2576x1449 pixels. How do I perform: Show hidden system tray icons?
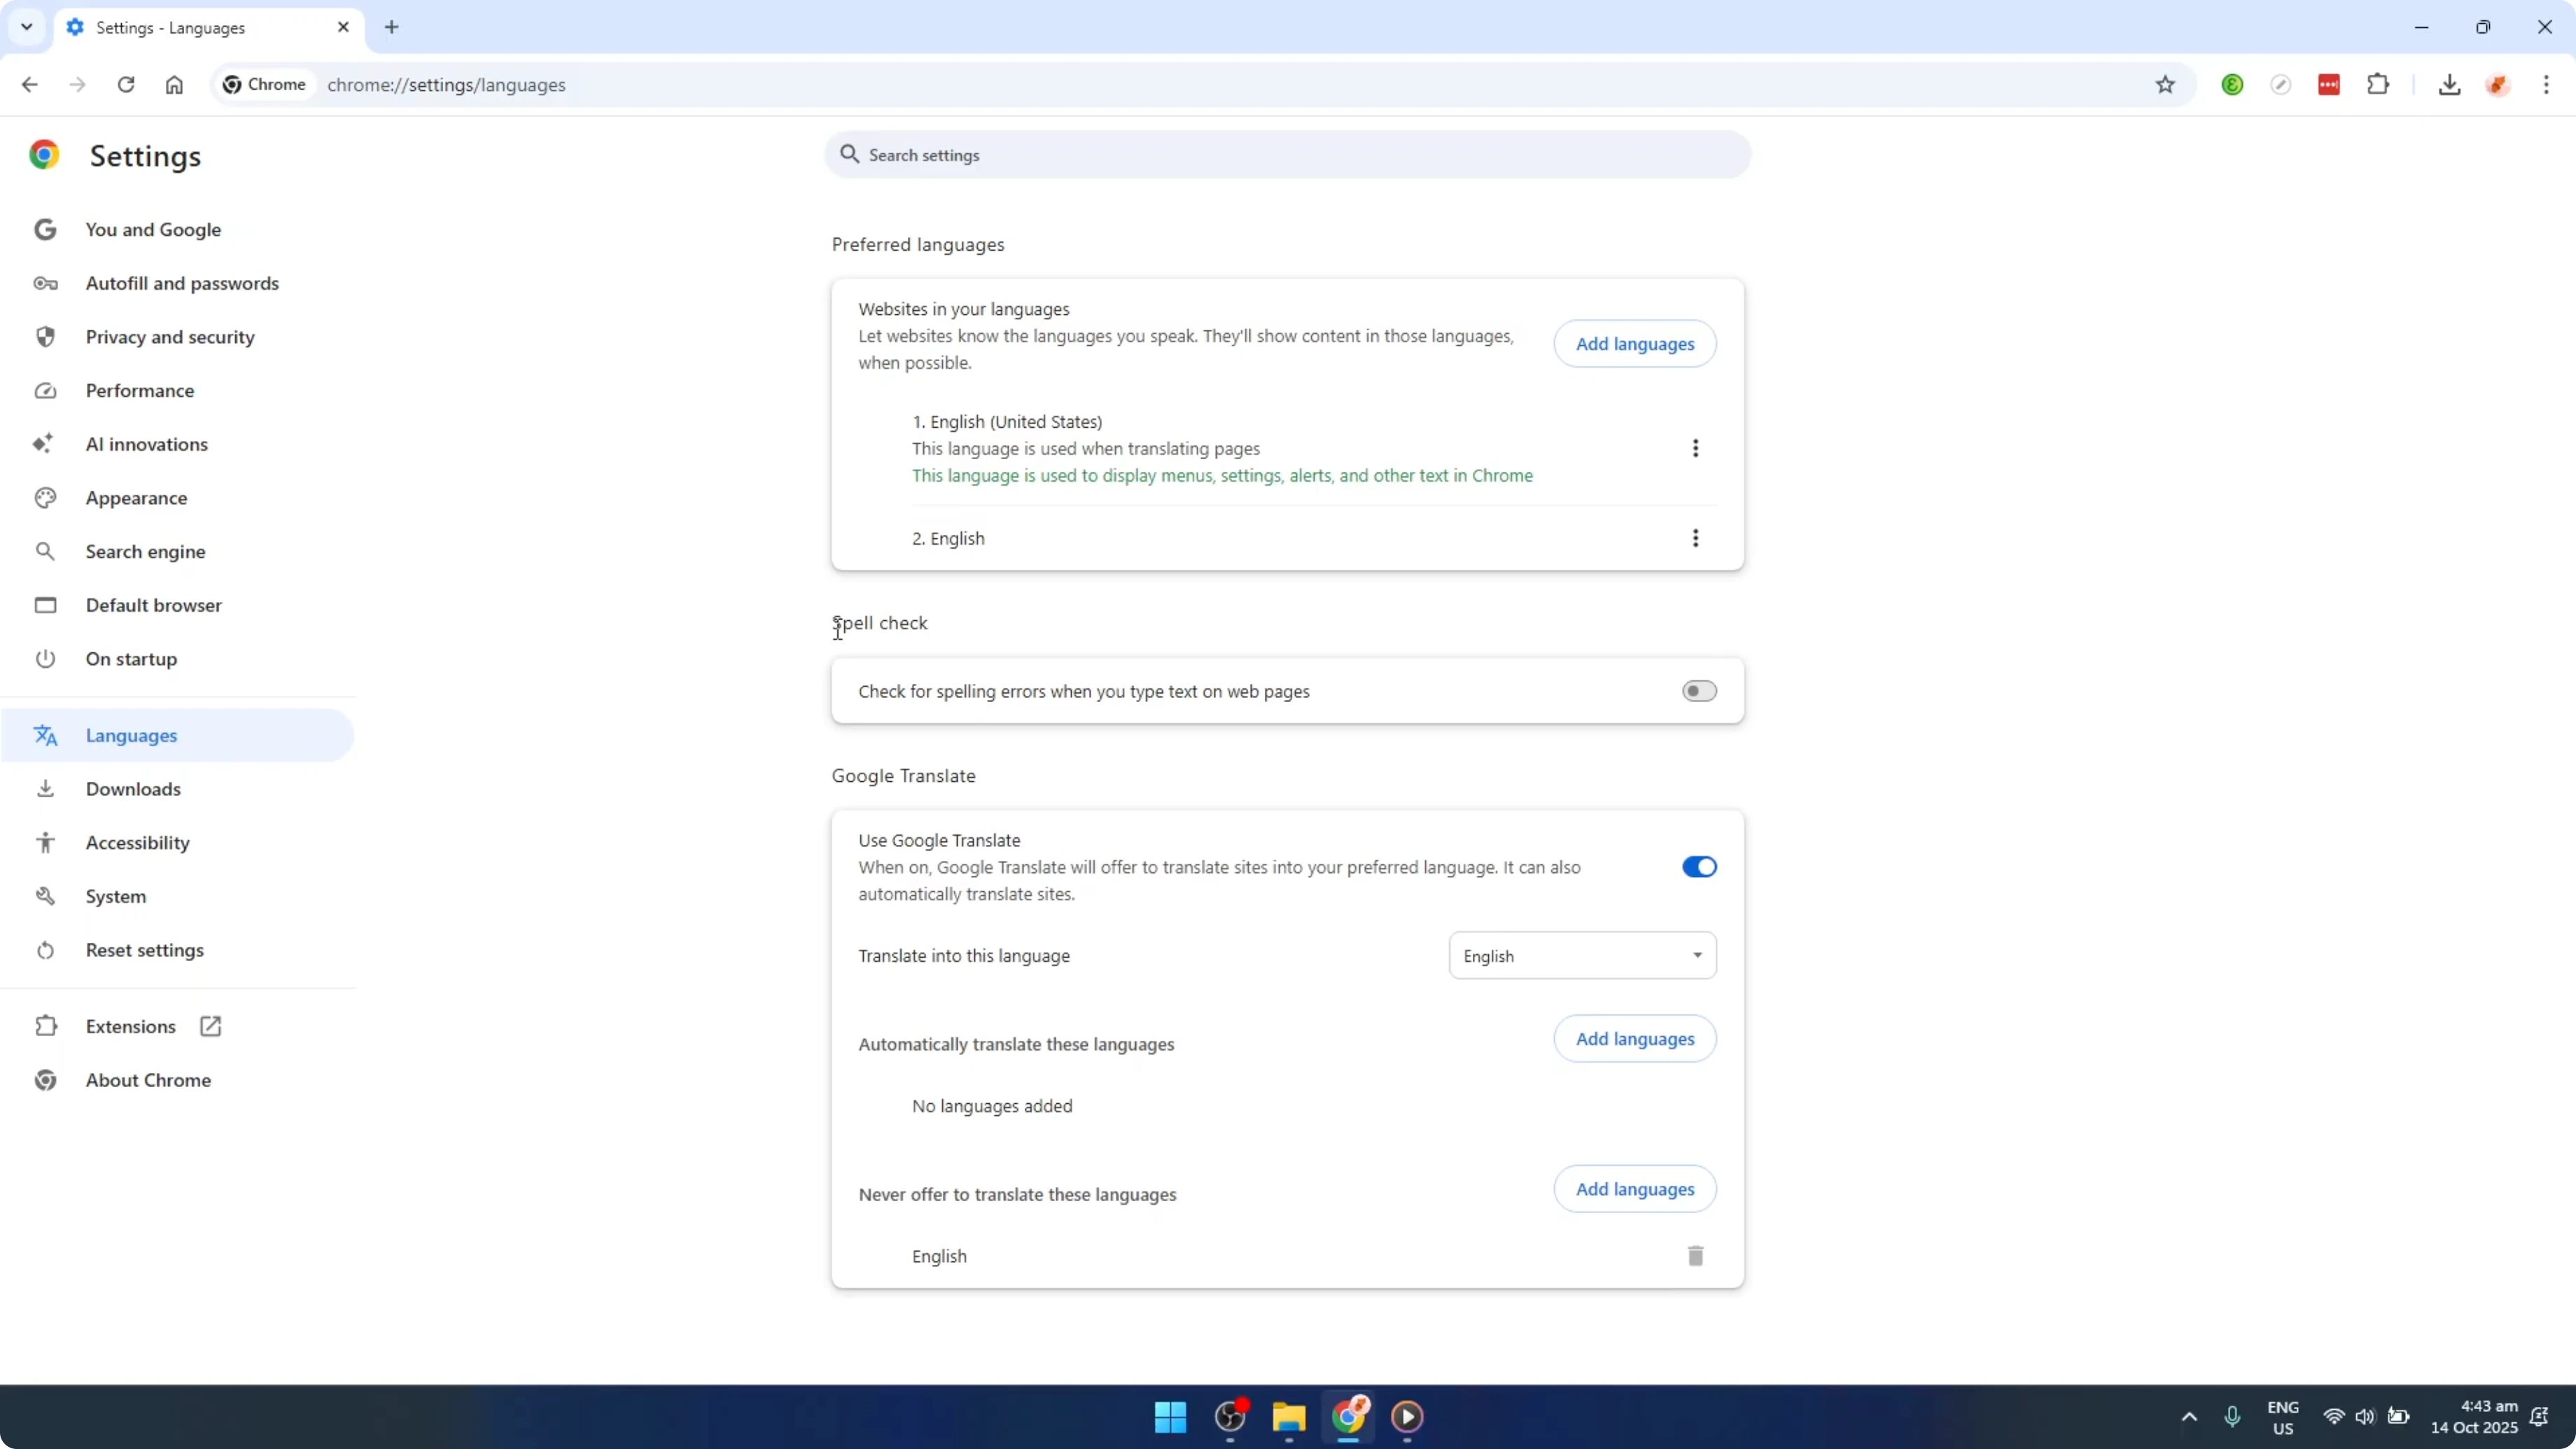(2189, 1417)
